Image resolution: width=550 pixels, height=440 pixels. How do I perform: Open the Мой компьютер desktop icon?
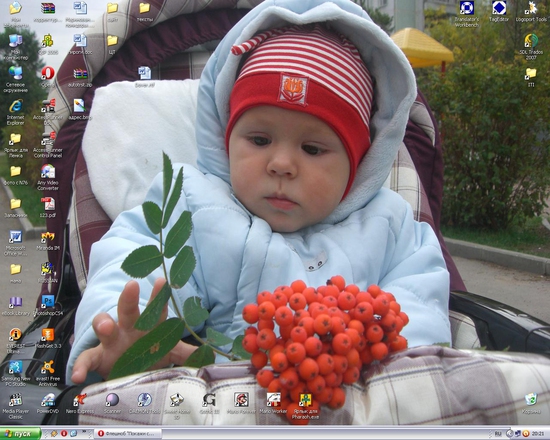click(15, 41)
